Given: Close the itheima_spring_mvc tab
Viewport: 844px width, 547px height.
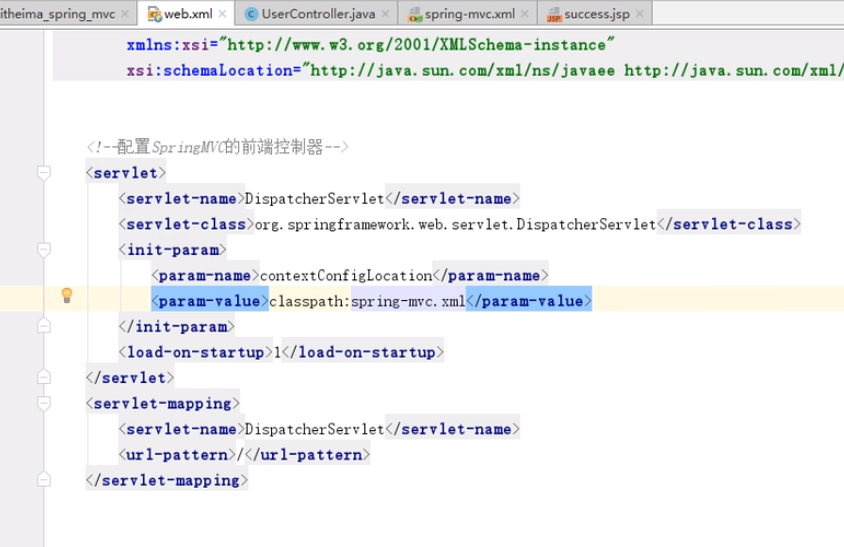Looking at the screenshot, I should 125,14.
